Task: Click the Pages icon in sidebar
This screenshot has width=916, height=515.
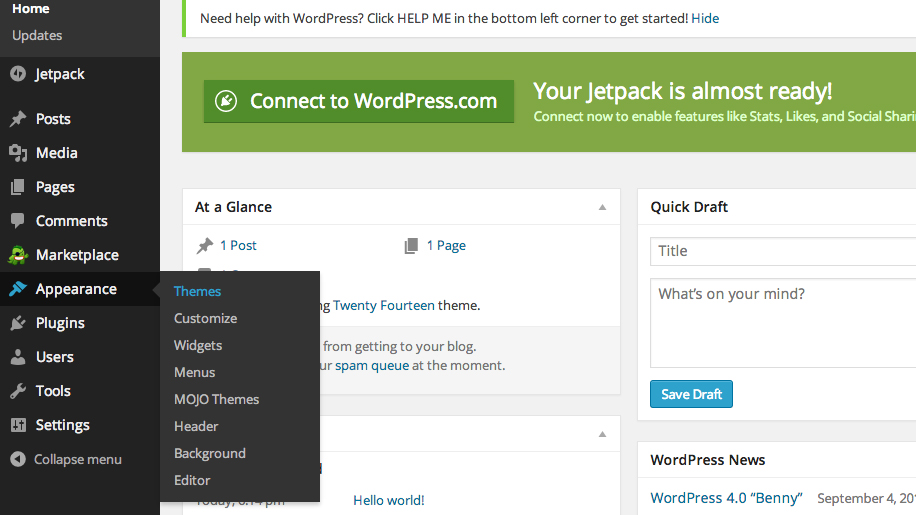Action: click(x=18, y=187)
